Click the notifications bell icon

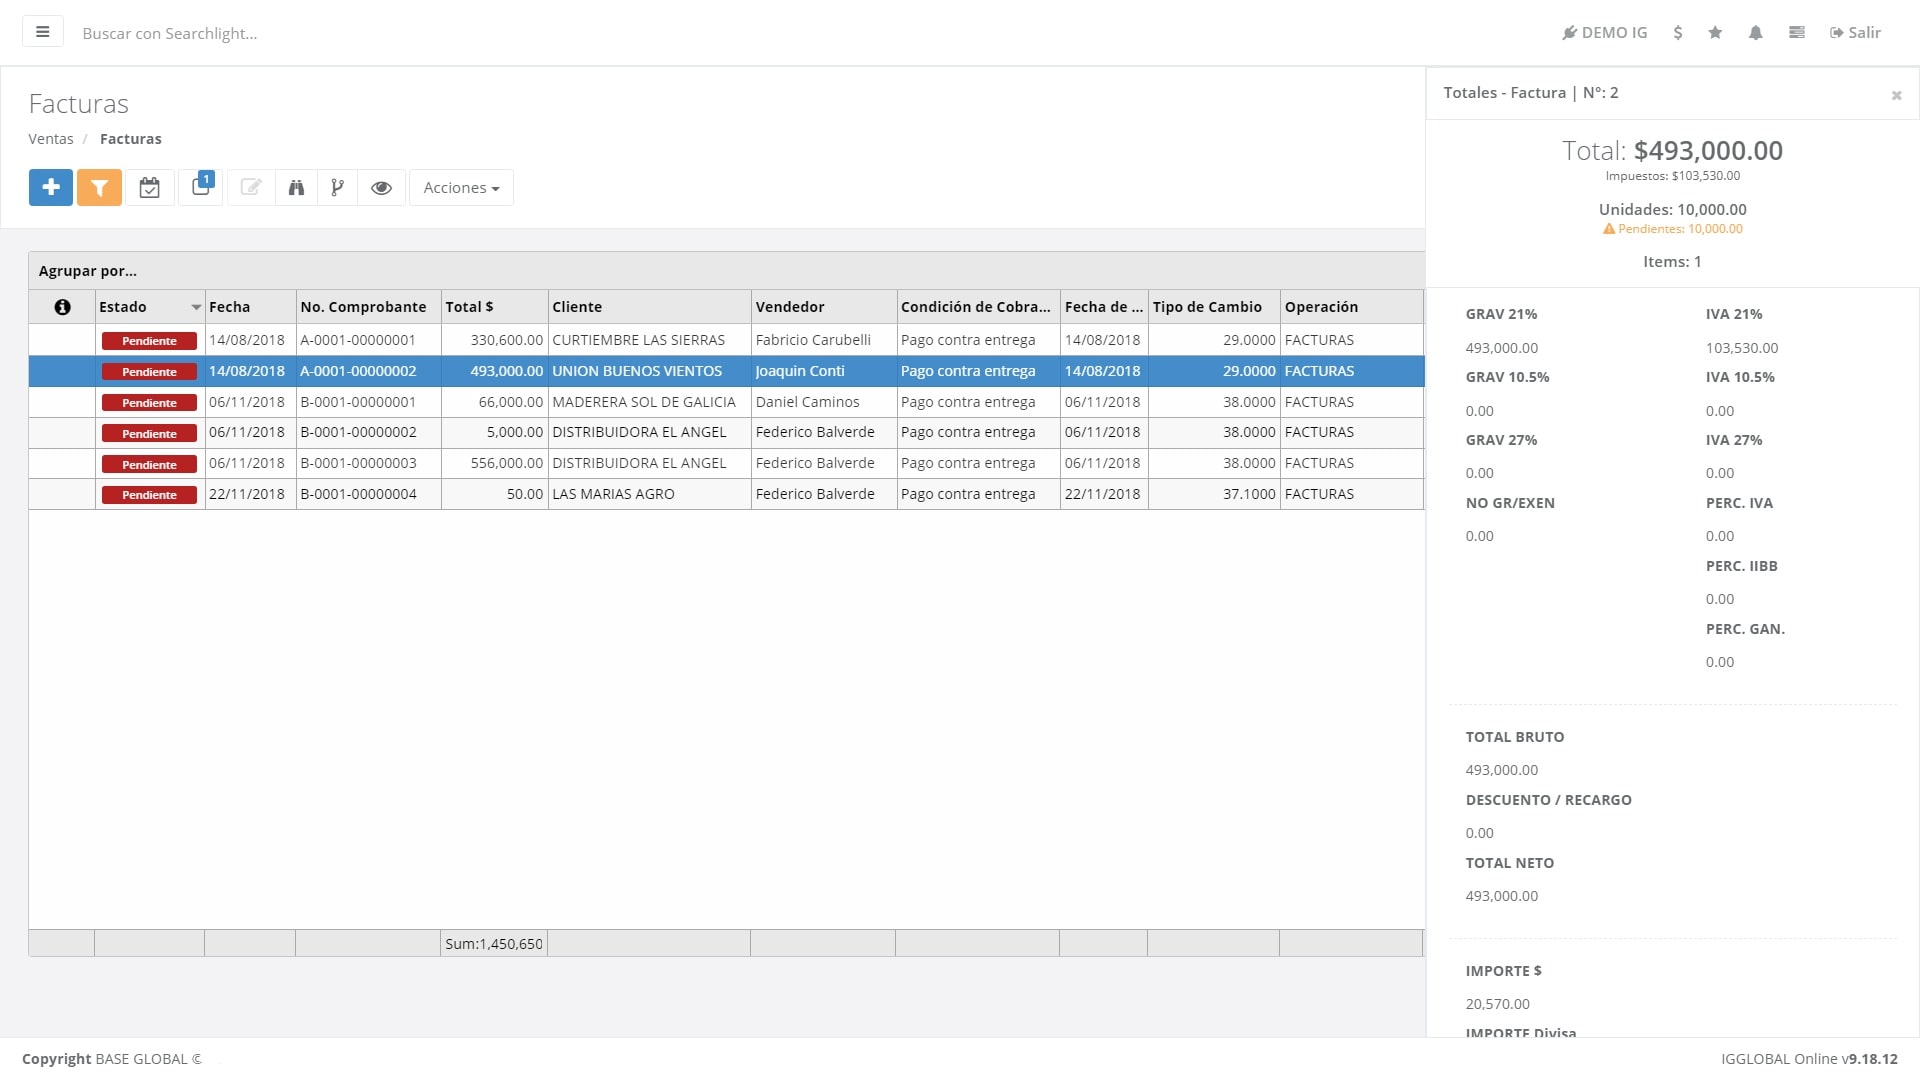click(x=1755, y=33)
